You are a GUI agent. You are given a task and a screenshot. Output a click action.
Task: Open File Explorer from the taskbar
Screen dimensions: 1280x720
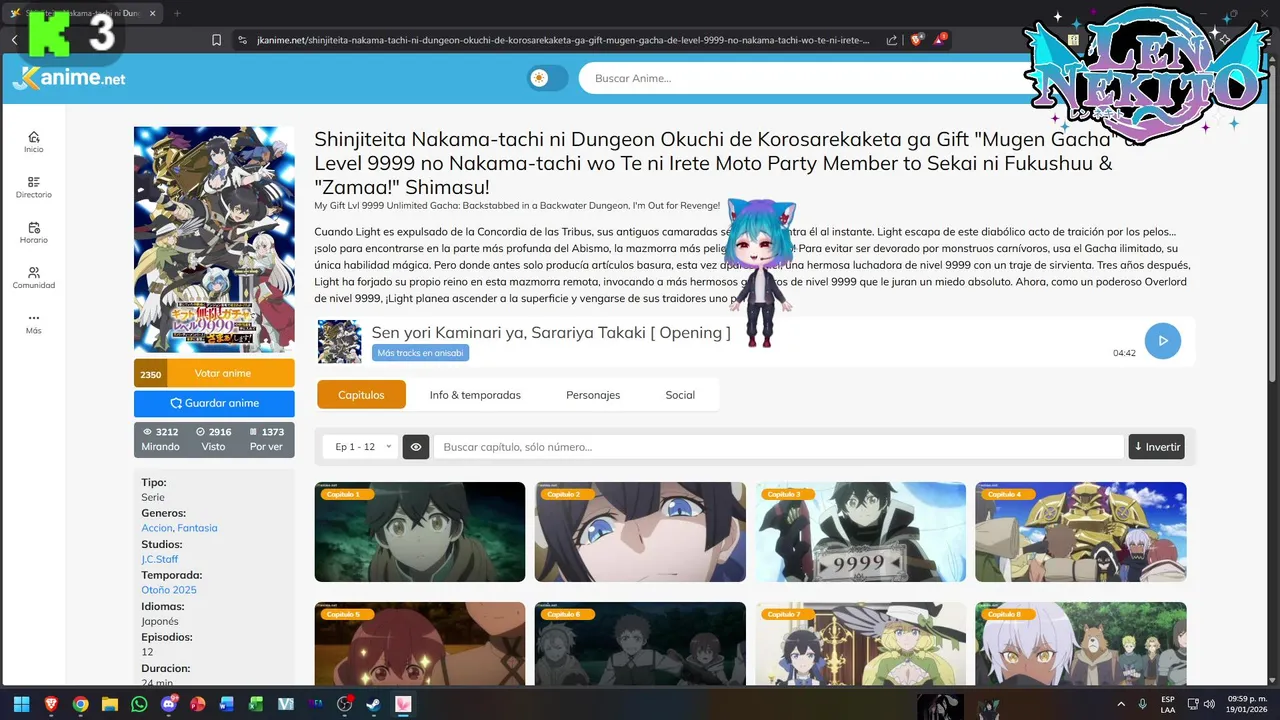110,704
